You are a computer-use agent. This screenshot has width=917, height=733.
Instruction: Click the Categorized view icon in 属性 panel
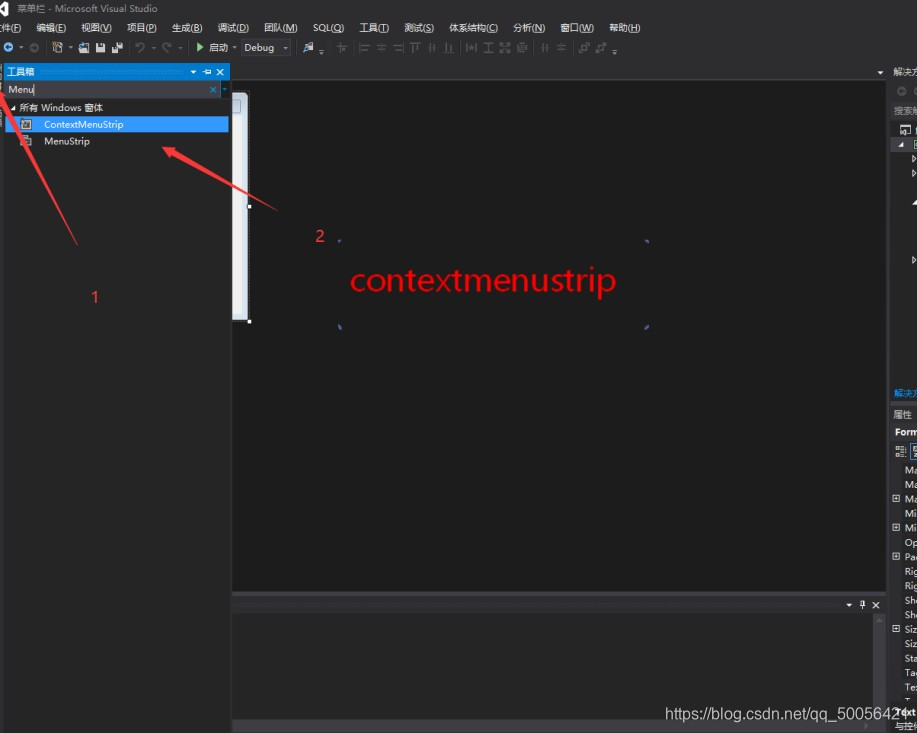coord(901,451)
